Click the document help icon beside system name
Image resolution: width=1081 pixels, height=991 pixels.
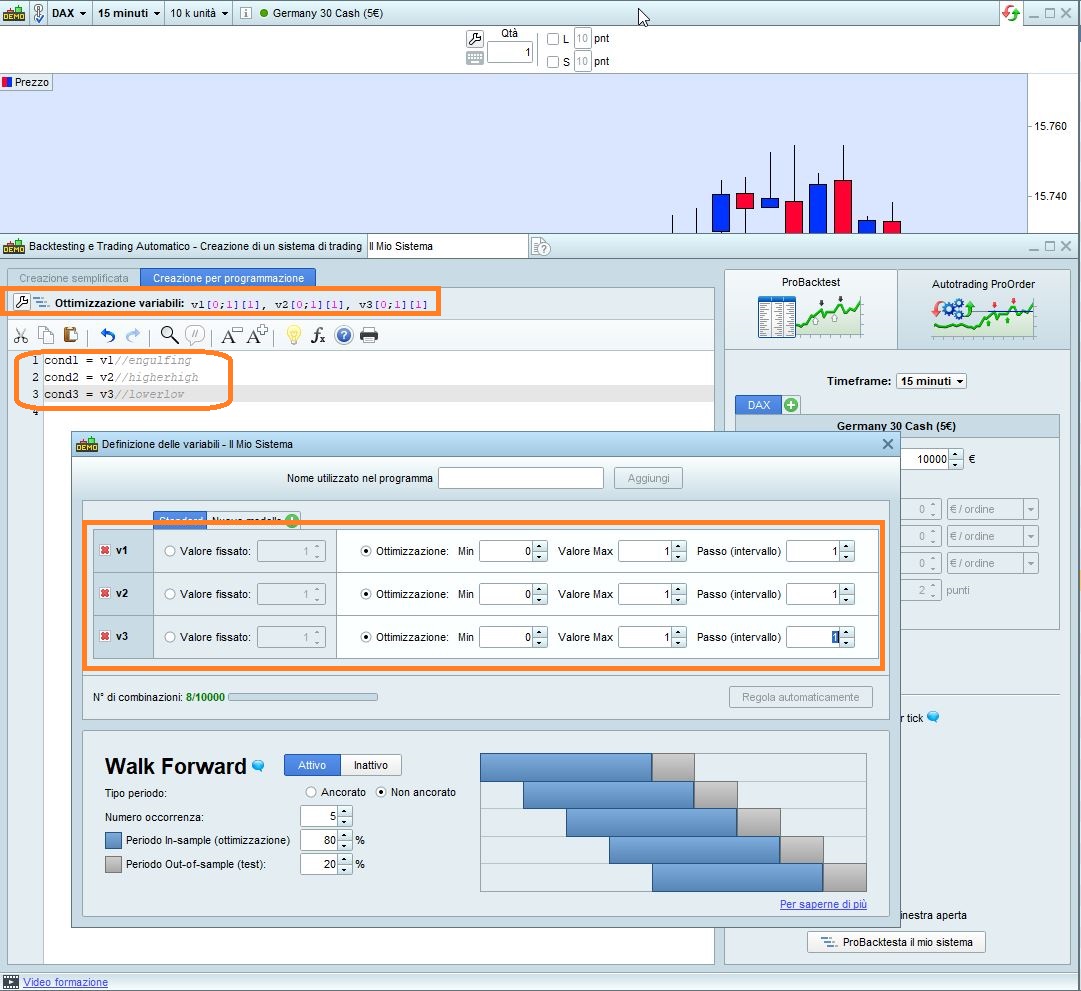click(x=540, y=247)
